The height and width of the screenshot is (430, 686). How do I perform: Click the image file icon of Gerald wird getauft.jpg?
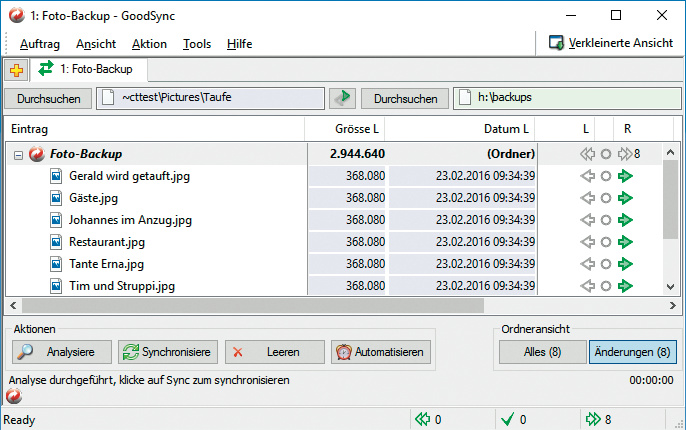point(56,176)
